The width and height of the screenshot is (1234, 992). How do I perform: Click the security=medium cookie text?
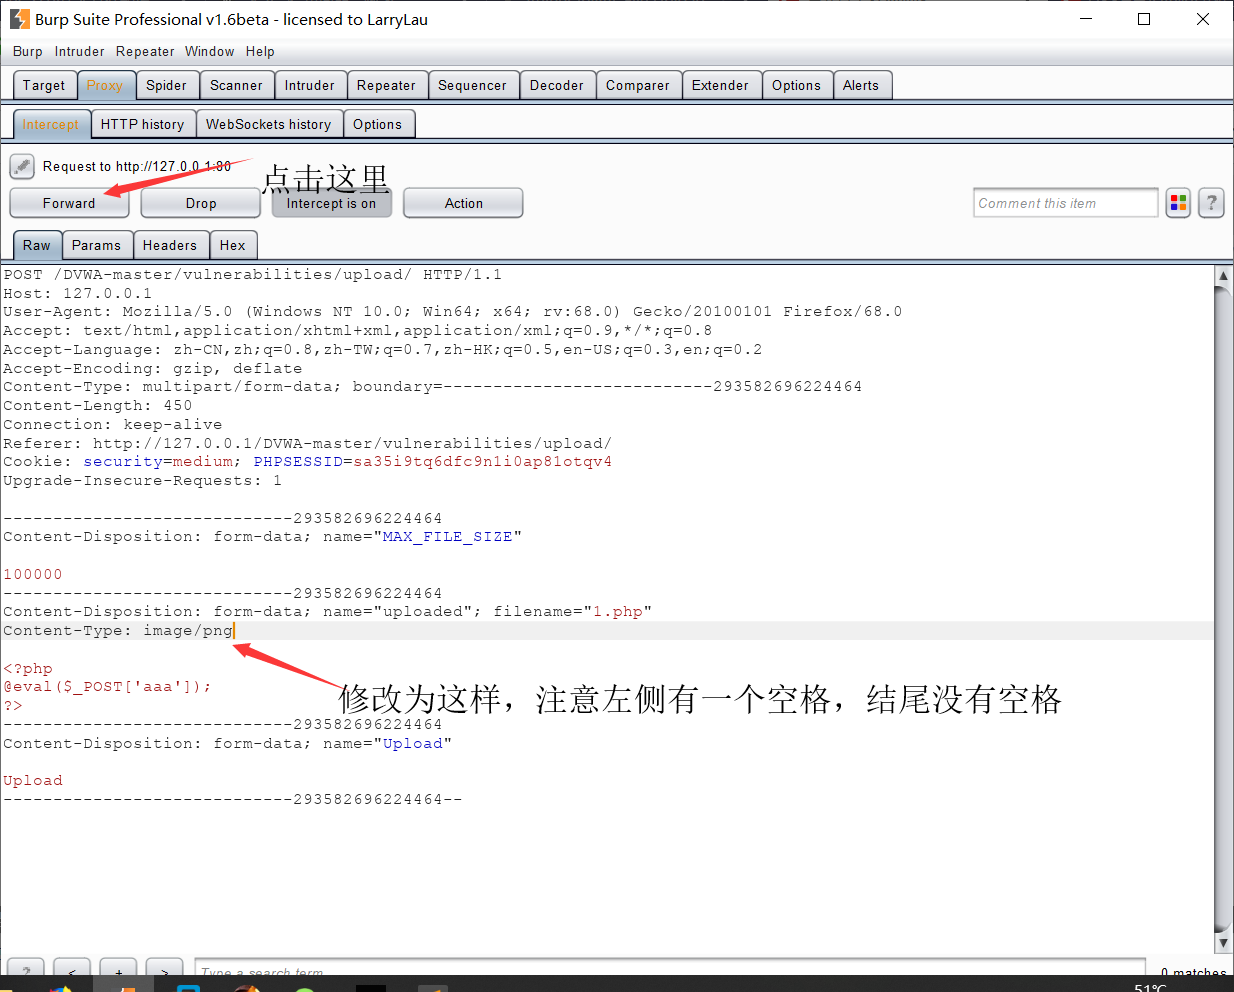click(x=158, y=461)
